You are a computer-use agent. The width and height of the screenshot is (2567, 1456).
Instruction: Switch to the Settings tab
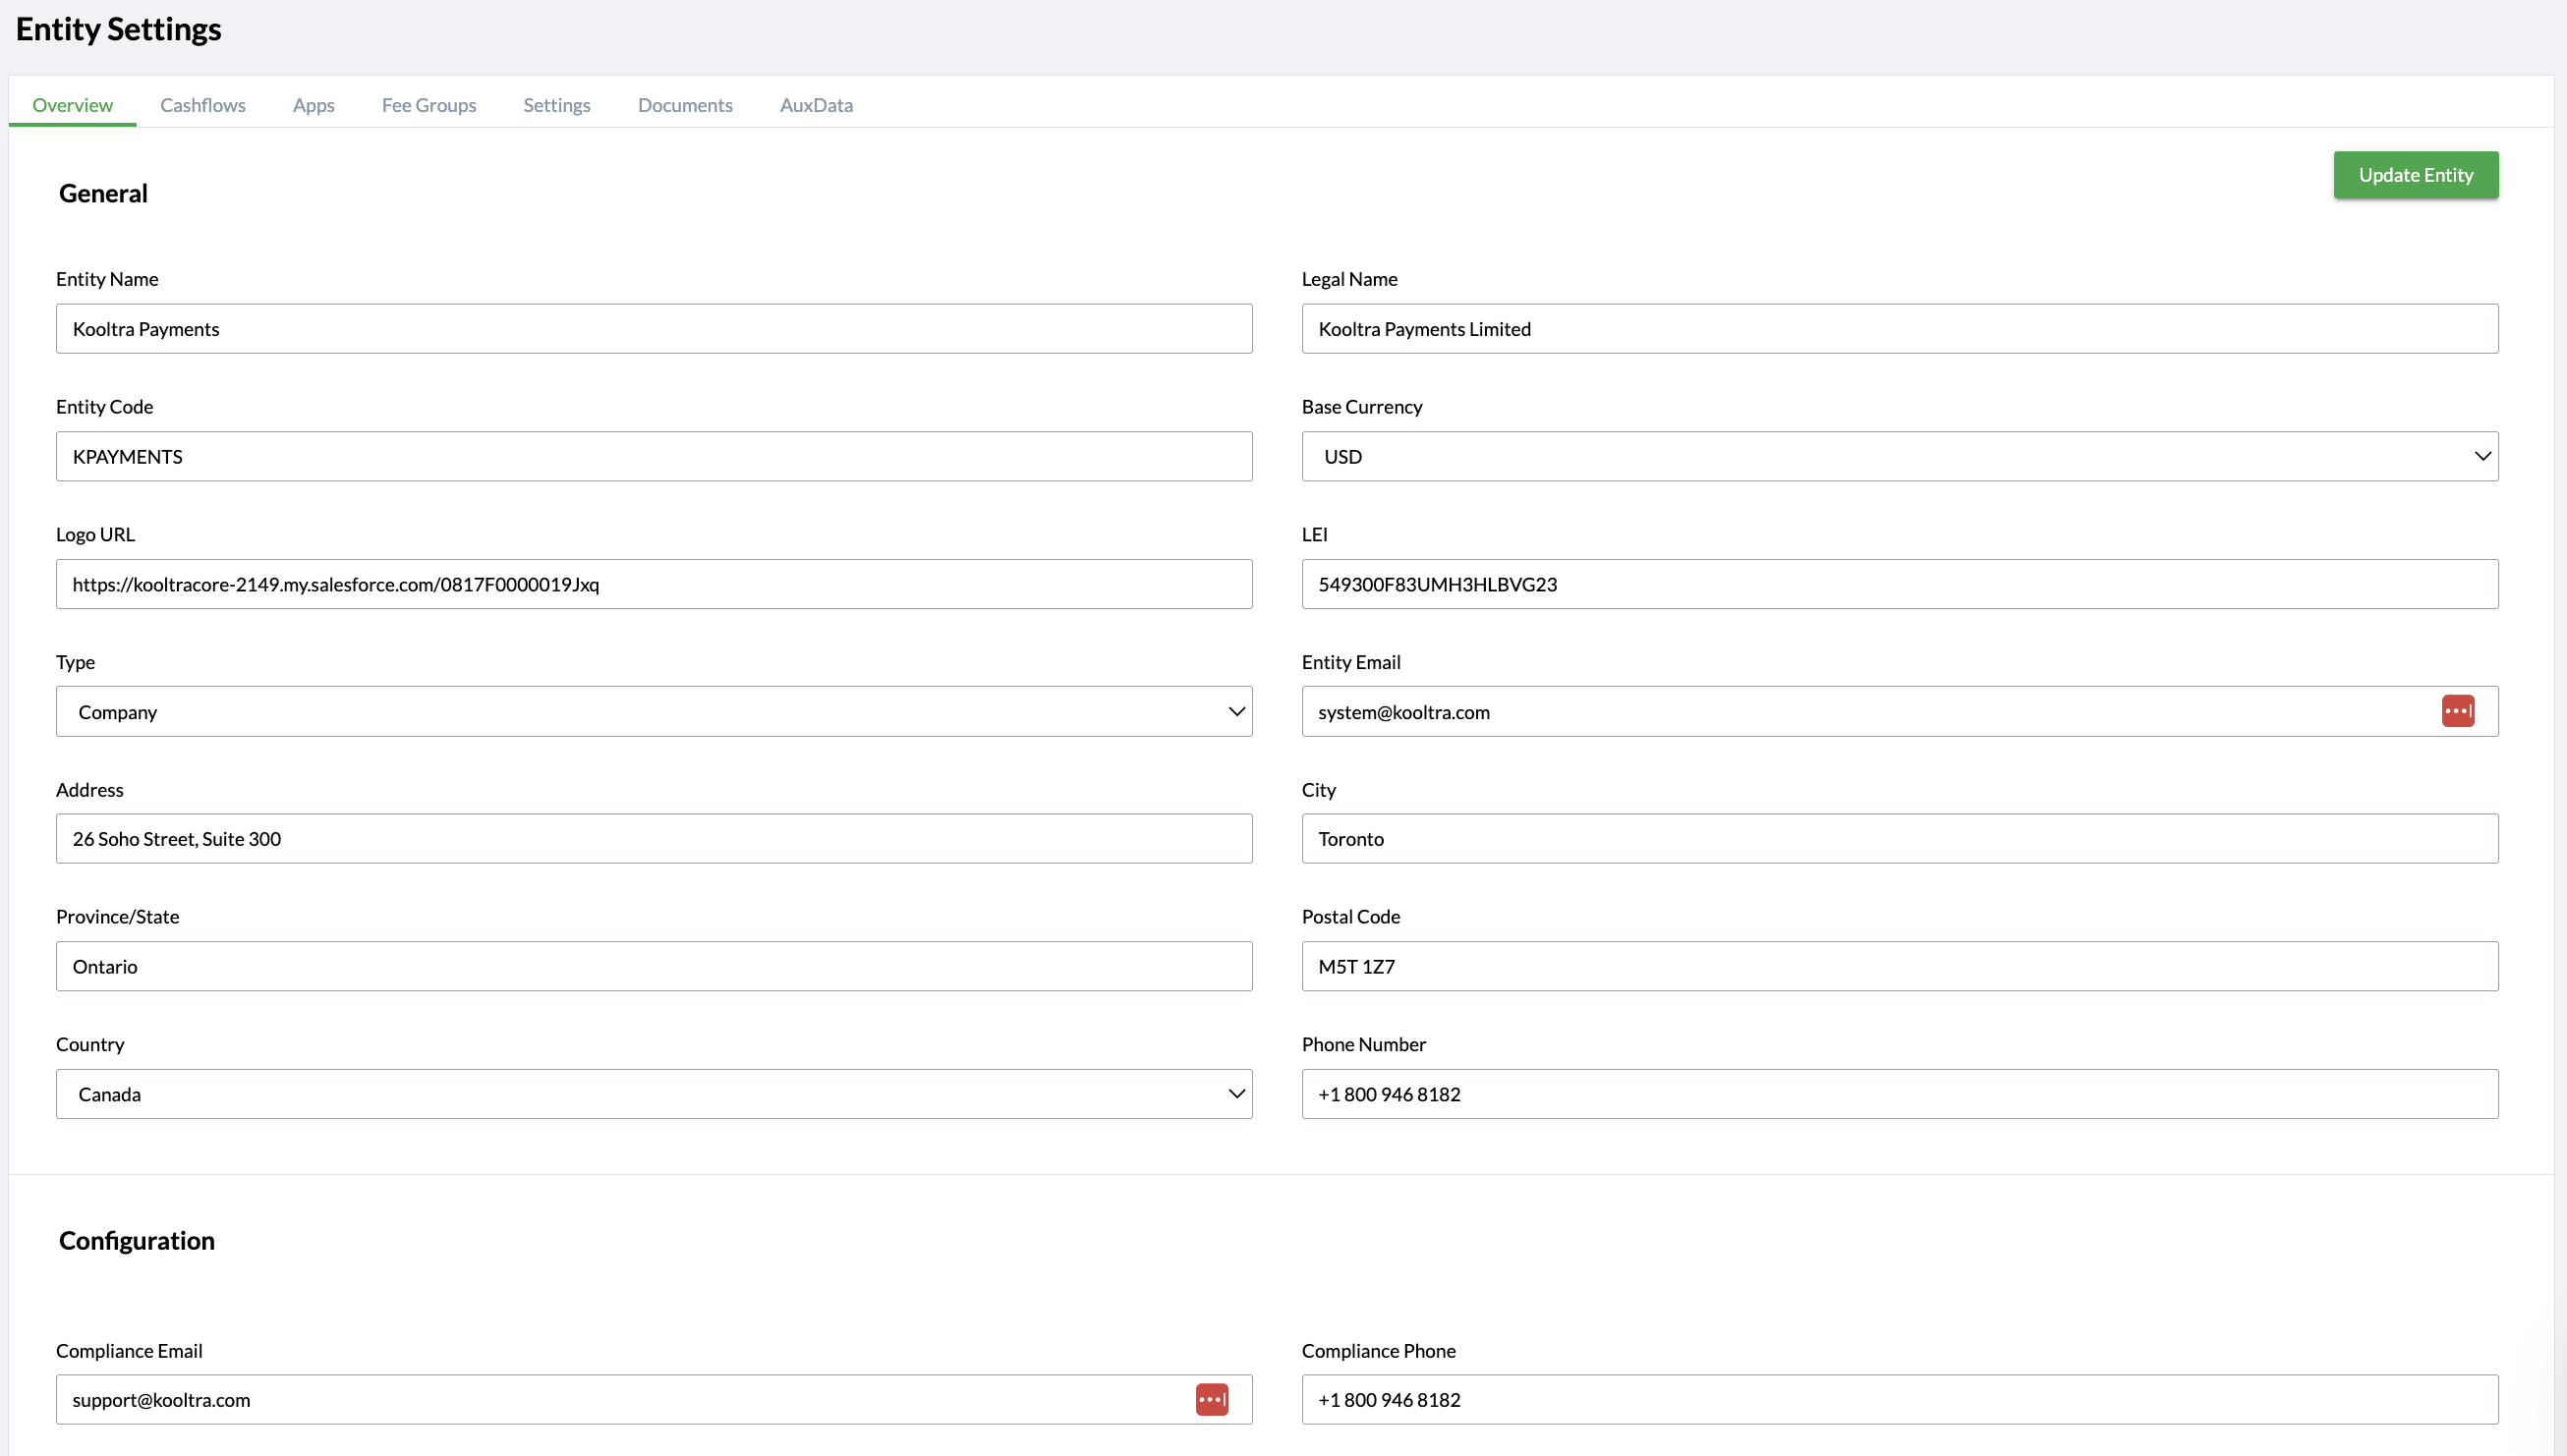point(556,105)
